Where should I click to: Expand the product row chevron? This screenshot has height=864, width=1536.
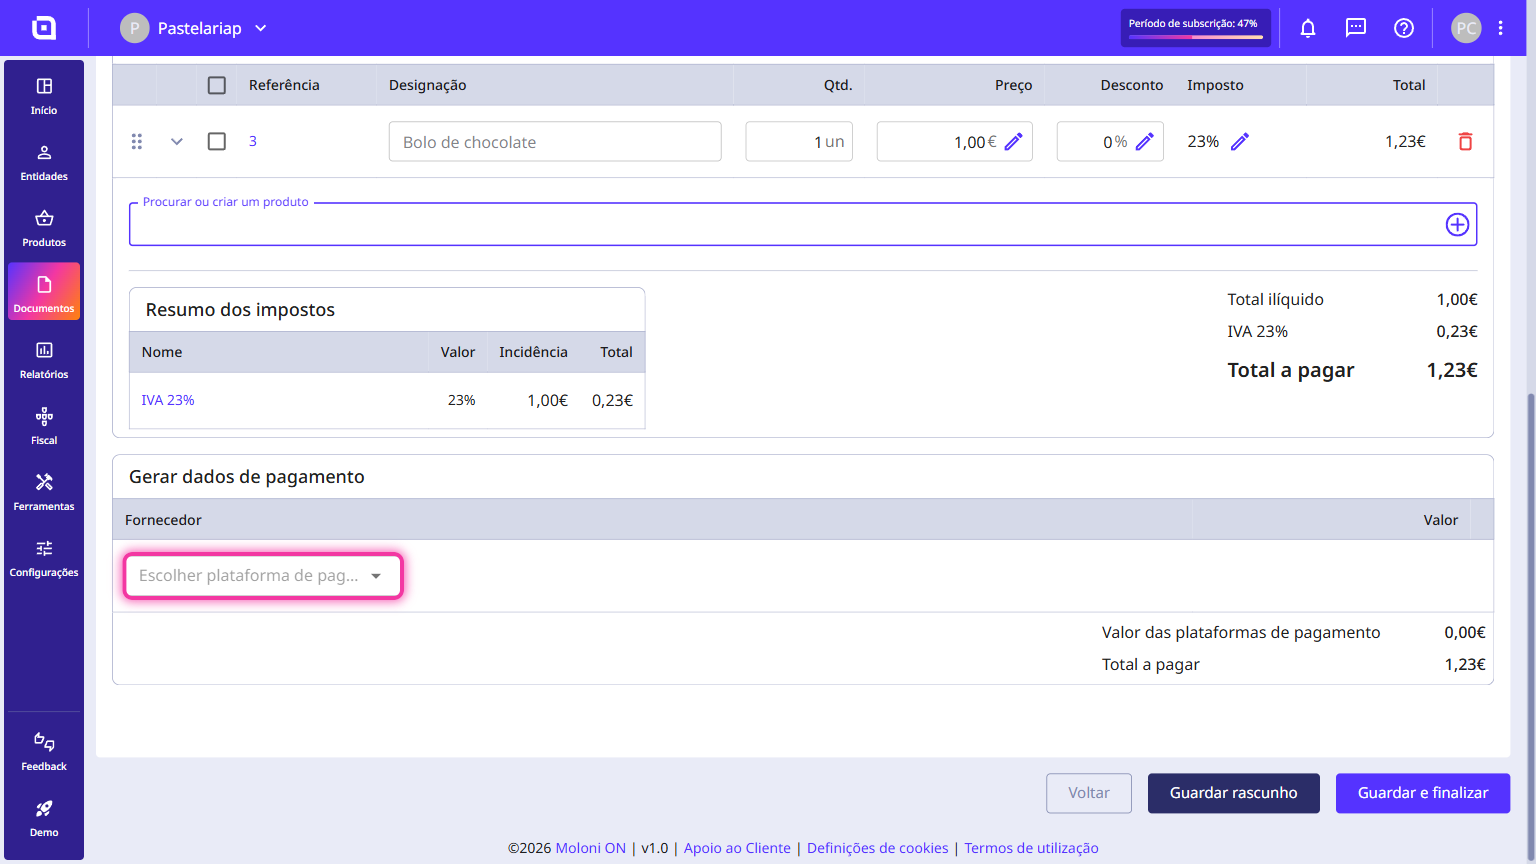(177, 141)
